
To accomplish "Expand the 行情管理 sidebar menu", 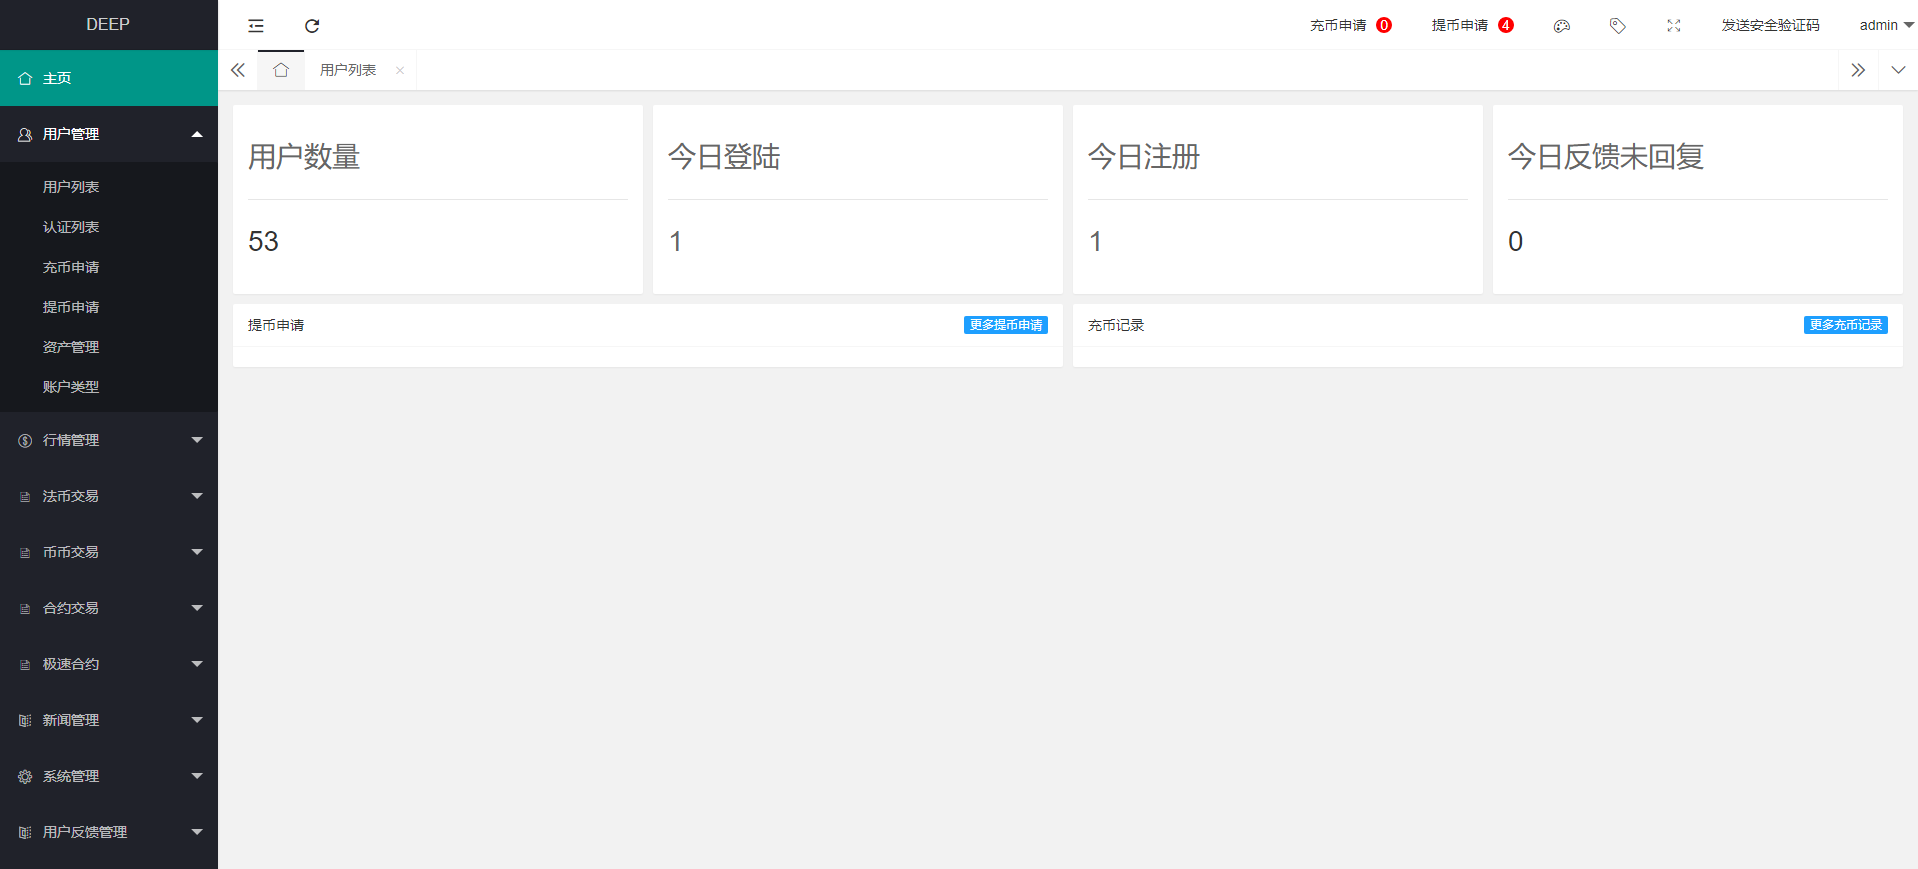I will click(x=108, y=440).
